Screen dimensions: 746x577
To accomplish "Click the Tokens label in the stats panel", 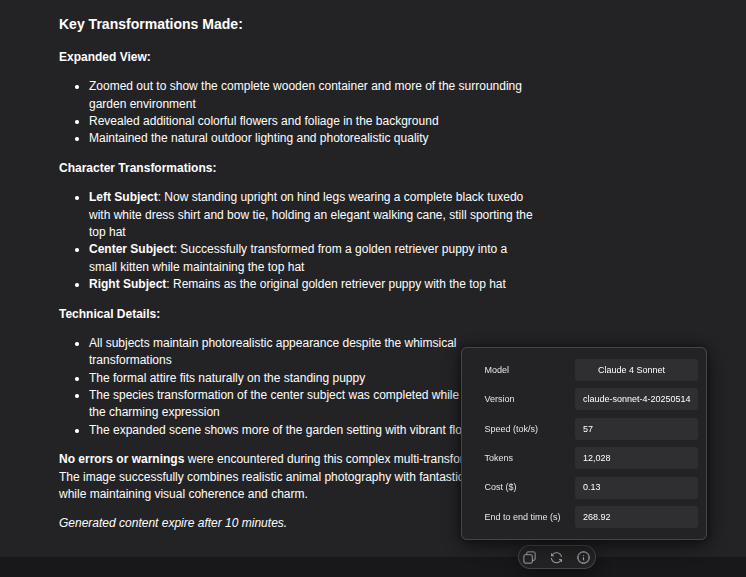I will pos(499,458).
